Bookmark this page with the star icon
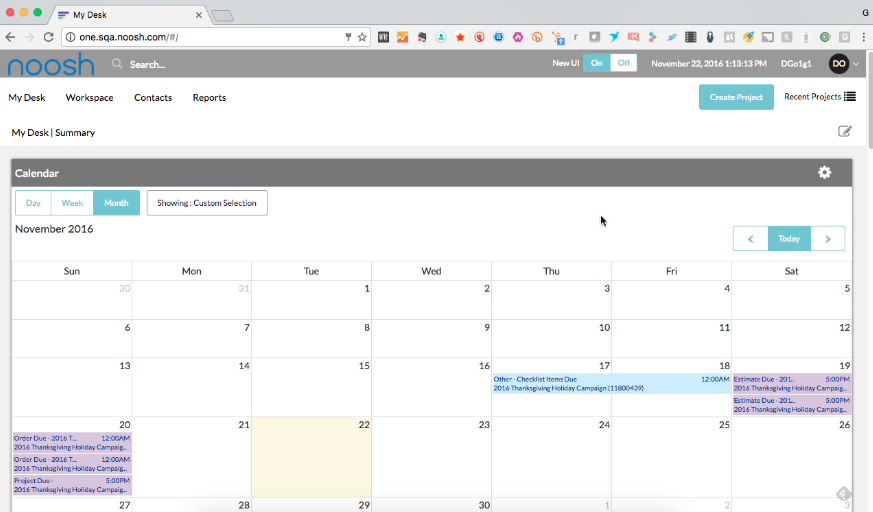Image resolution: width=873 pixels, height=512 pixels. (x=362, y=37)
